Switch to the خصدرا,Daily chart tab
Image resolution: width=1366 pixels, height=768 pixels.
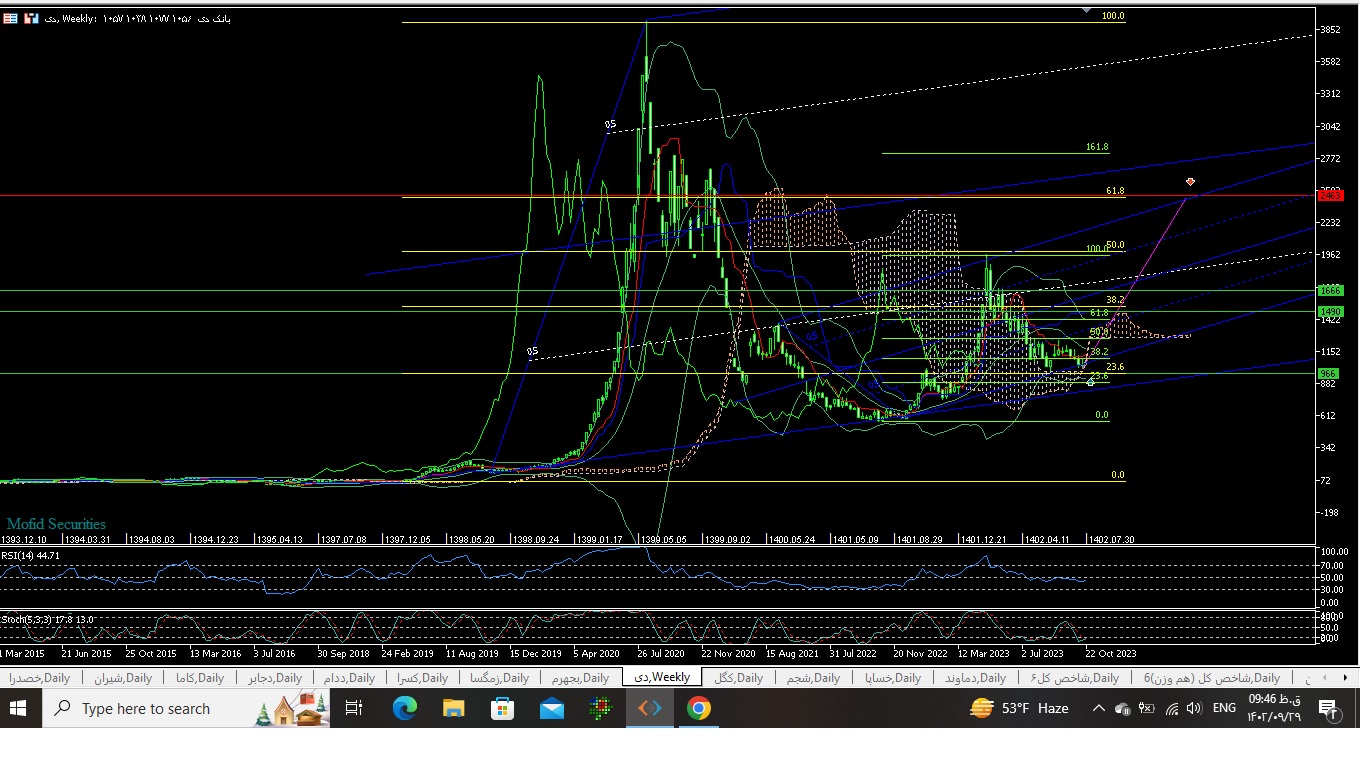(x=40, y=678)
